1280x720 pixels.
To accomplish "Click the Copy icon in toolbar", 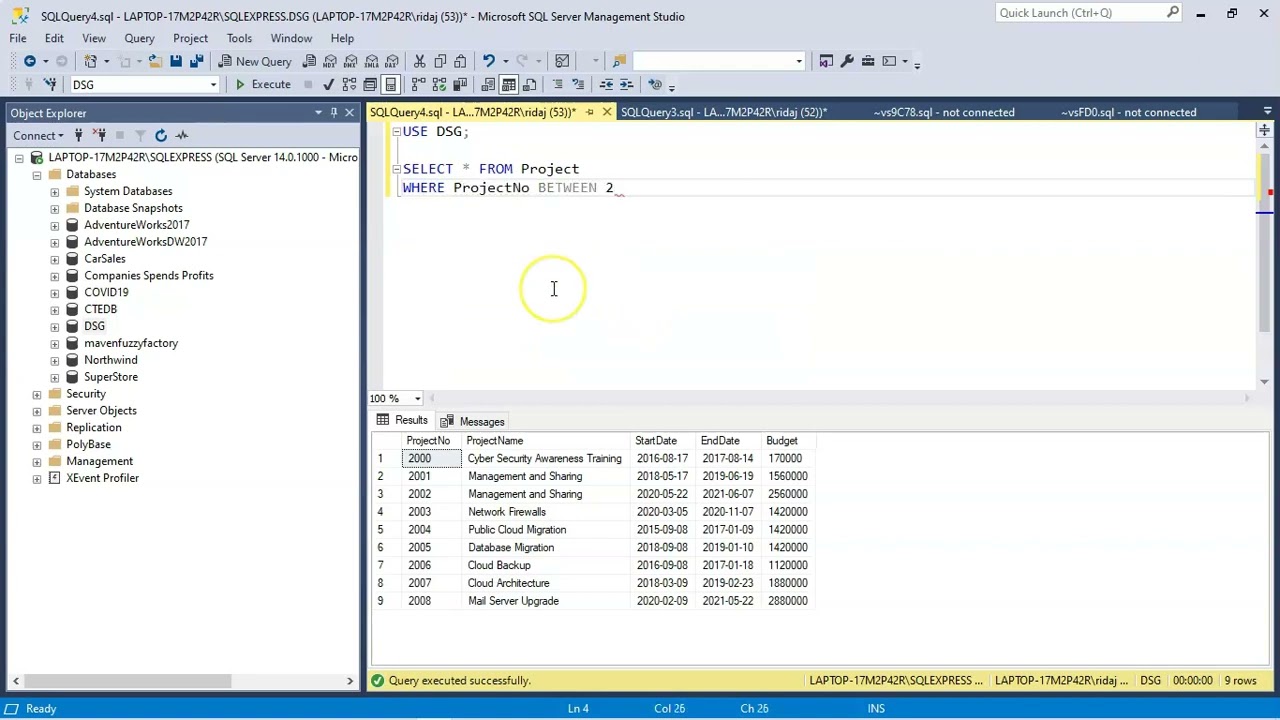I will pos(440,61).
